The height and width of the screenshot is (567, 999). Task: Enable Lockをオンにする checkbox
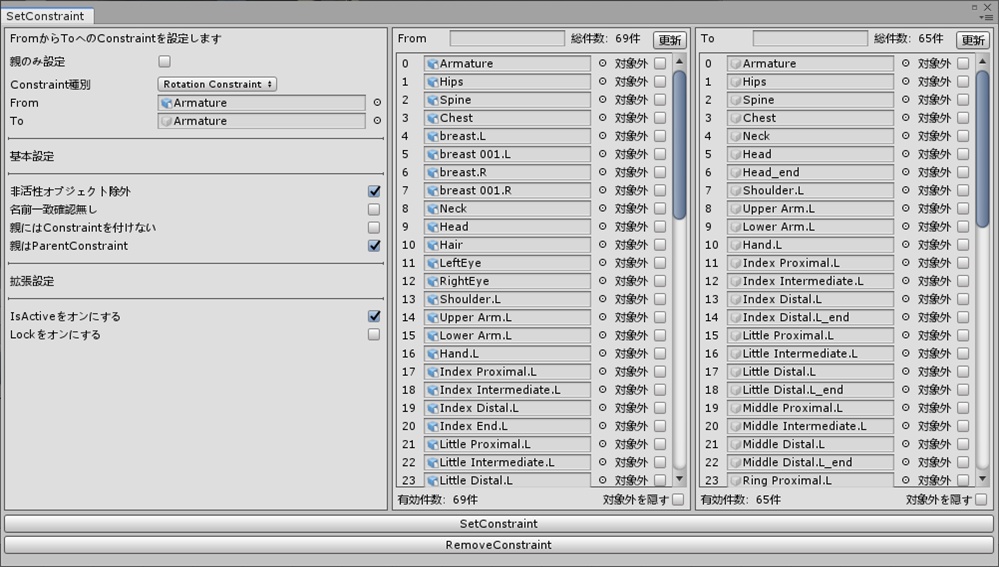click(374, 334)
